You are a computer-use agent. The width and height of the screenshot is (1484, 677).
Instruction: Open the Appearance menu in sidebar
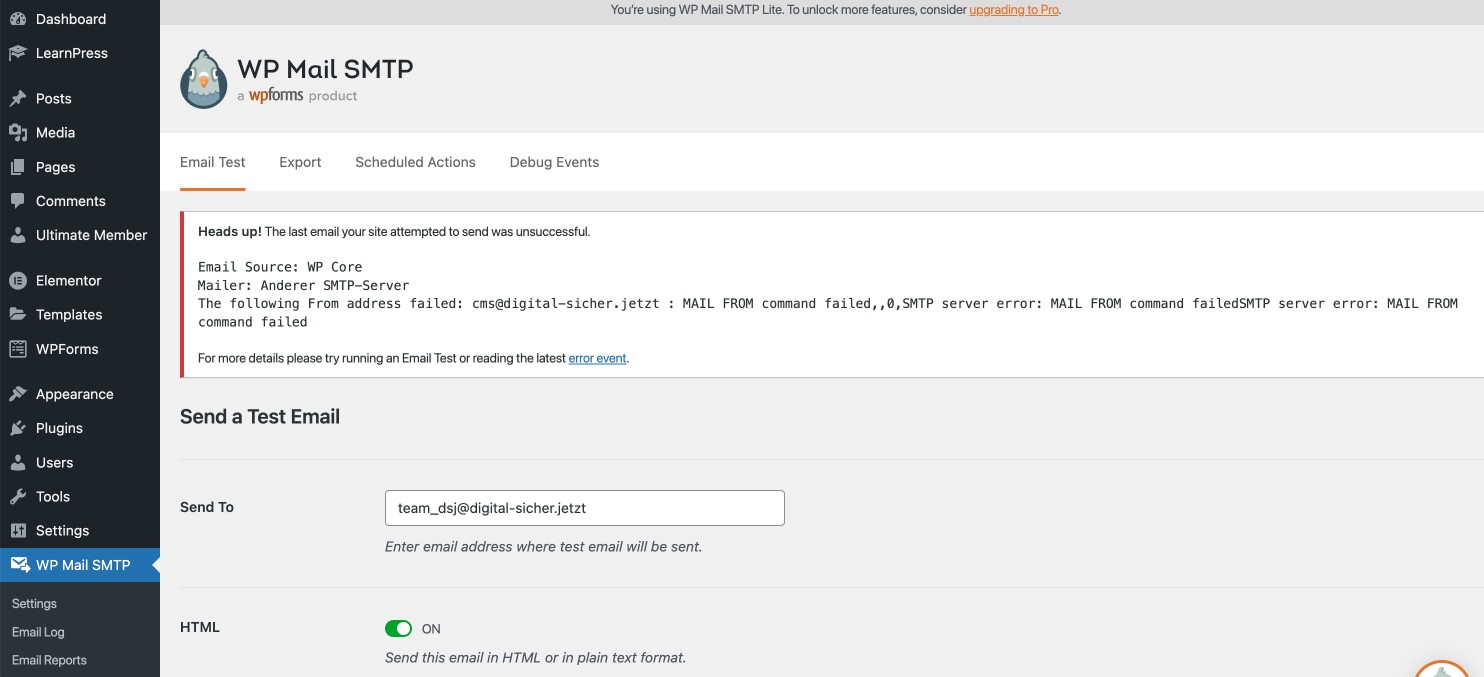(74, 394)
